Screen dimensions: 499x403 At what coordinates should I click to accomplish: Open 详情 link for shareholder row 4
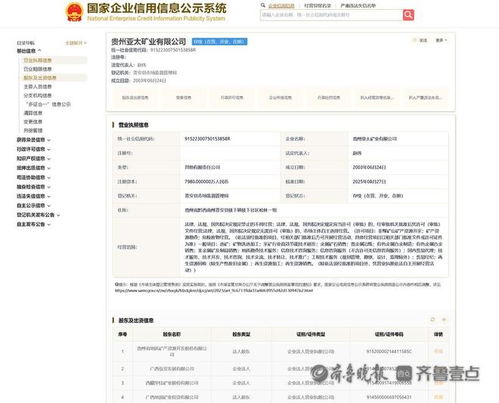pyautogui.click(x=438, y=397)
